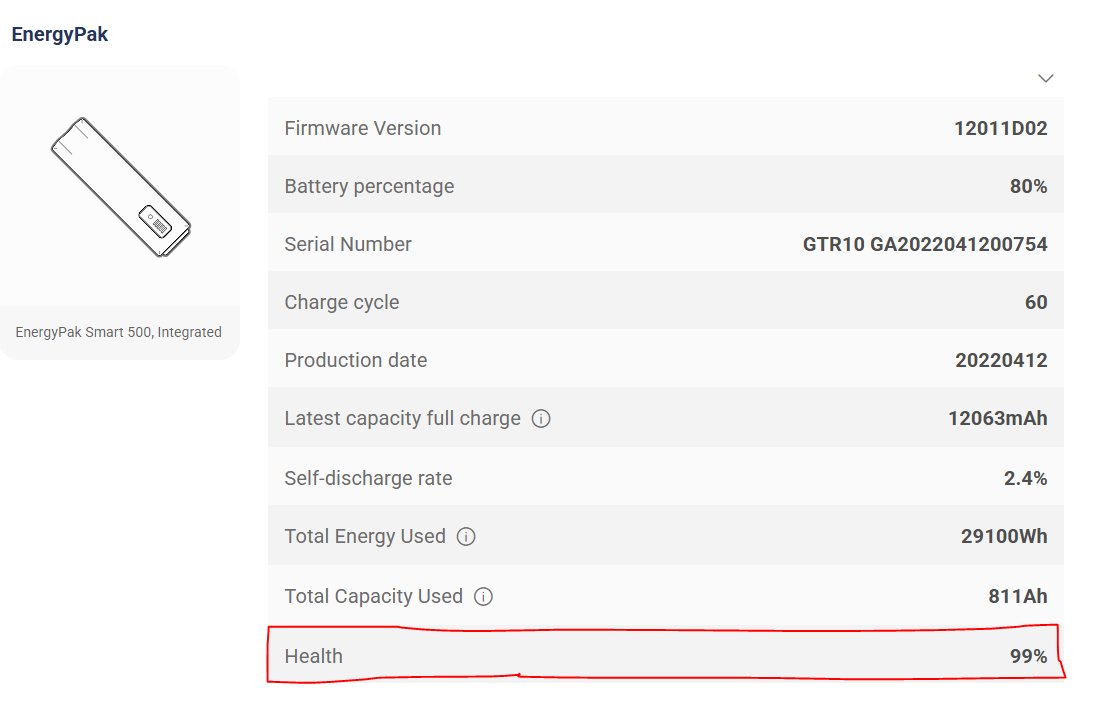Open info tooltip for Total Capacity Used
Screen dimensions: 1095x703
[x=484, y=597]
